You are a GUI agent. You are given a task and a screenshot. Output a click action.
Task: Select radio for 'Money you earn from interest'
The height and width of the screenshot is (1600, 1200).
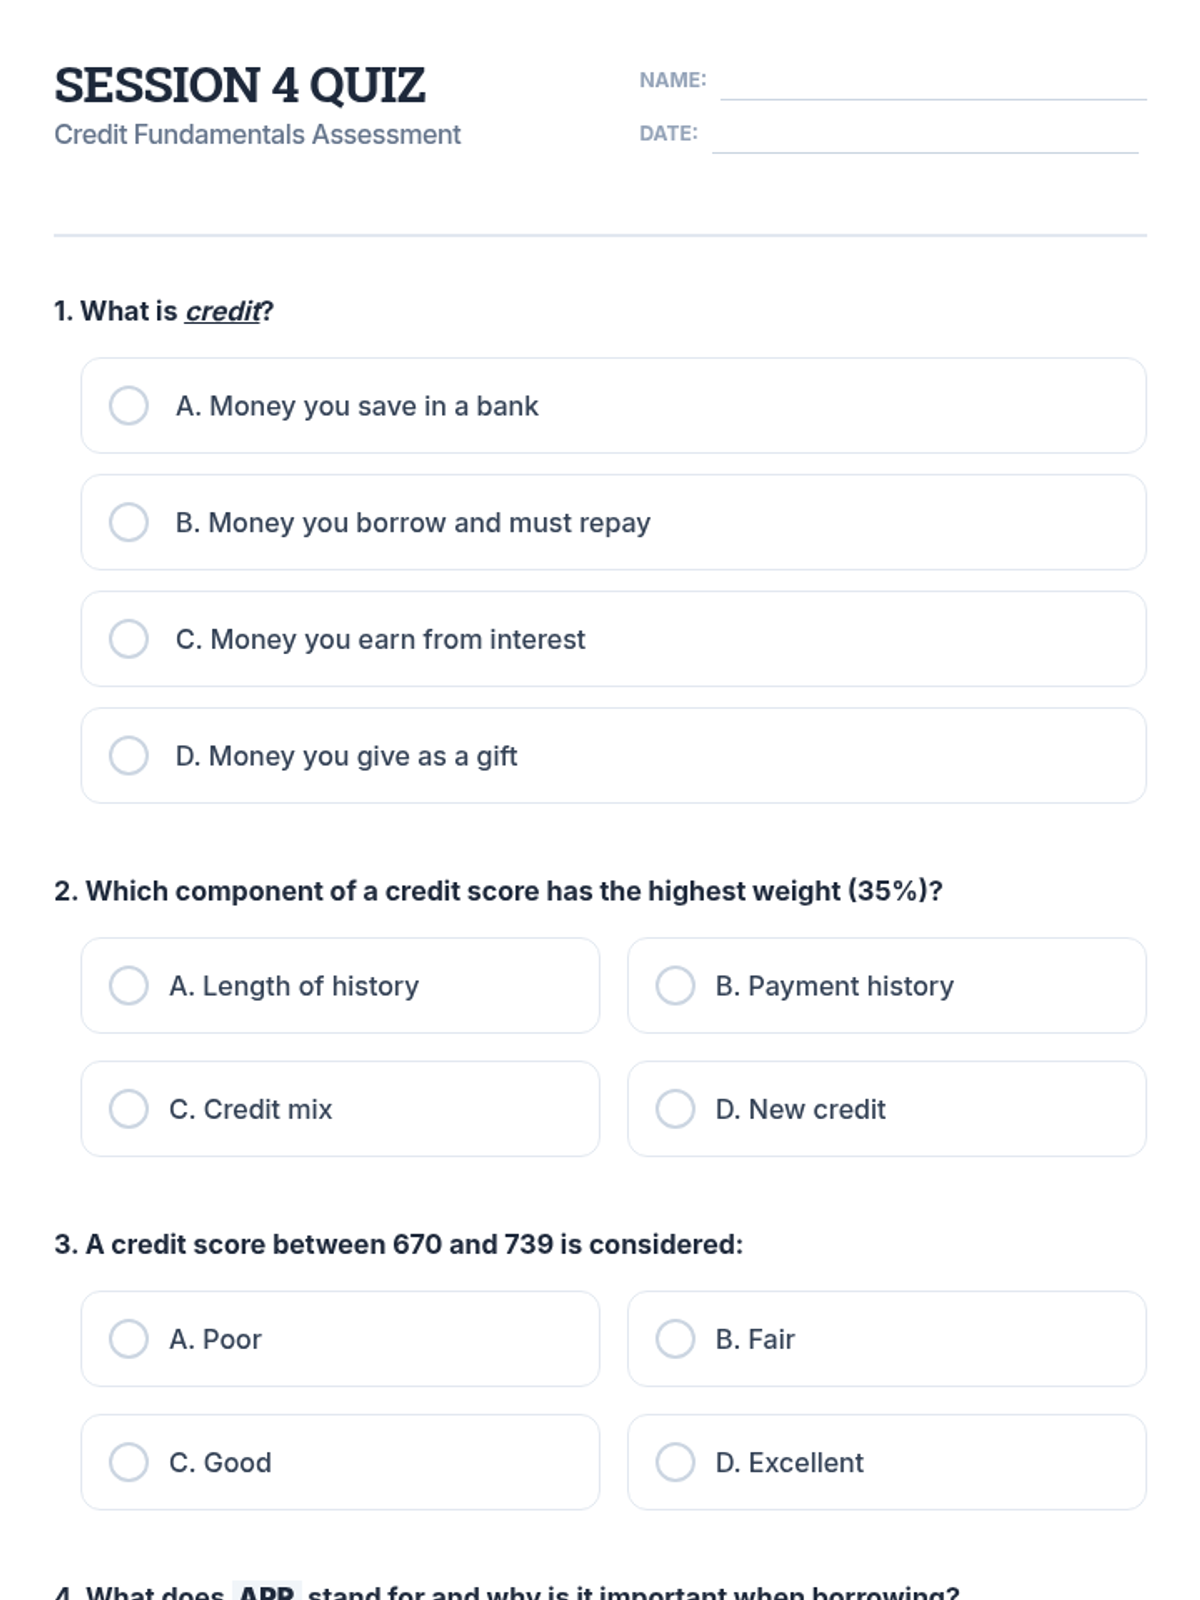click(129, 639)
